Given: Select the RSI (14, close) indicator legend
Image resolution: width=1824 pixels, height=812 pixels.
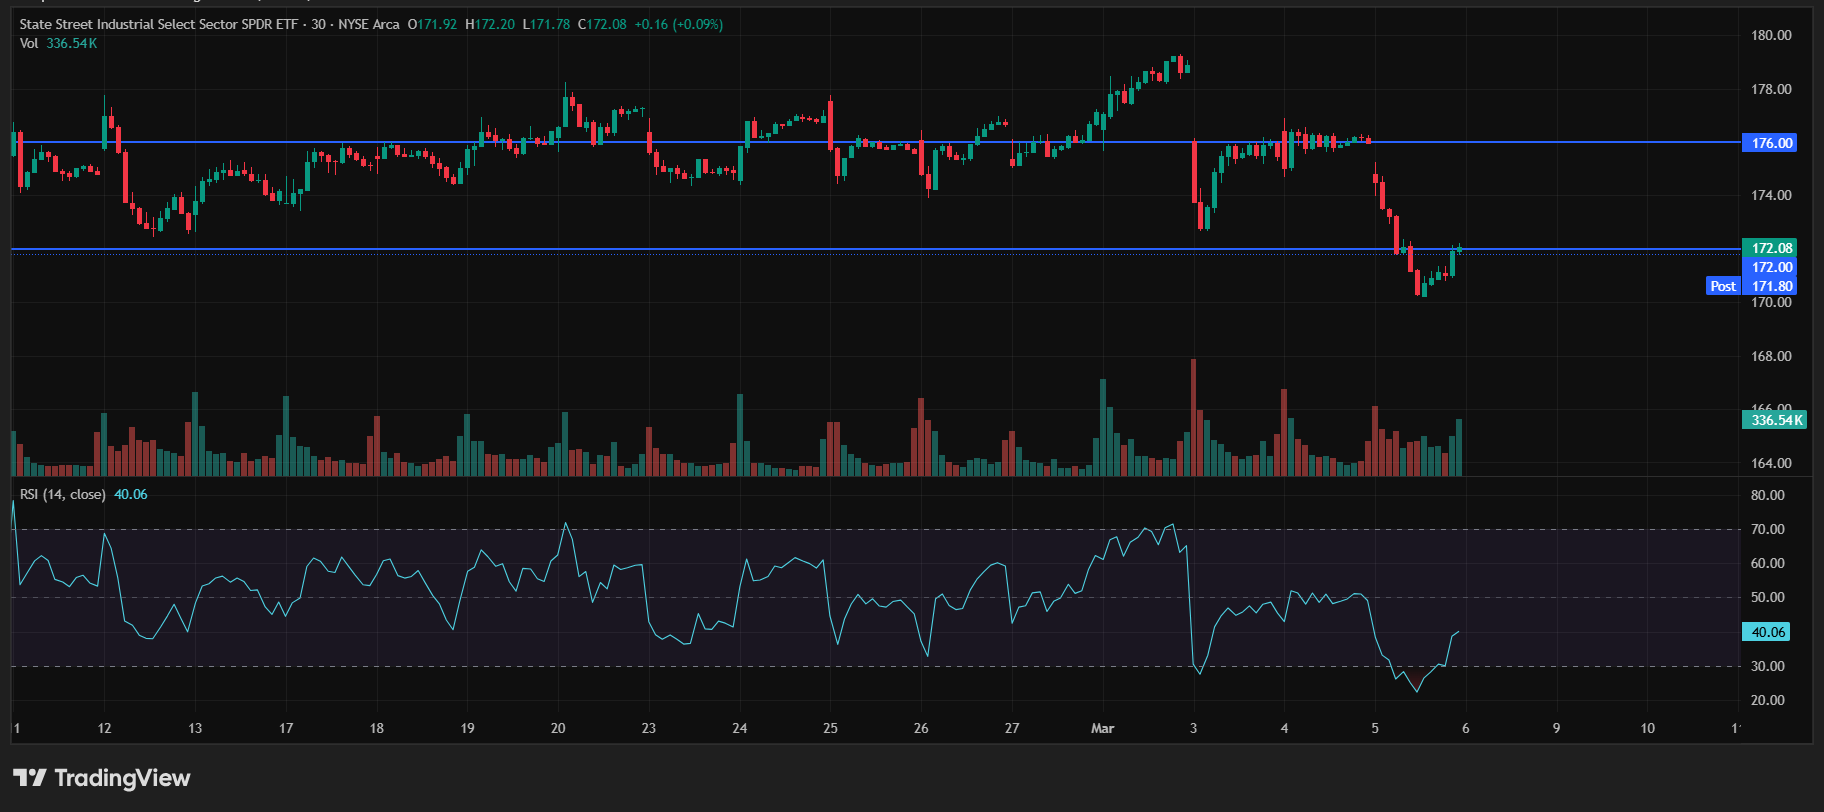Looking at the screenshot, I should 62,494.
